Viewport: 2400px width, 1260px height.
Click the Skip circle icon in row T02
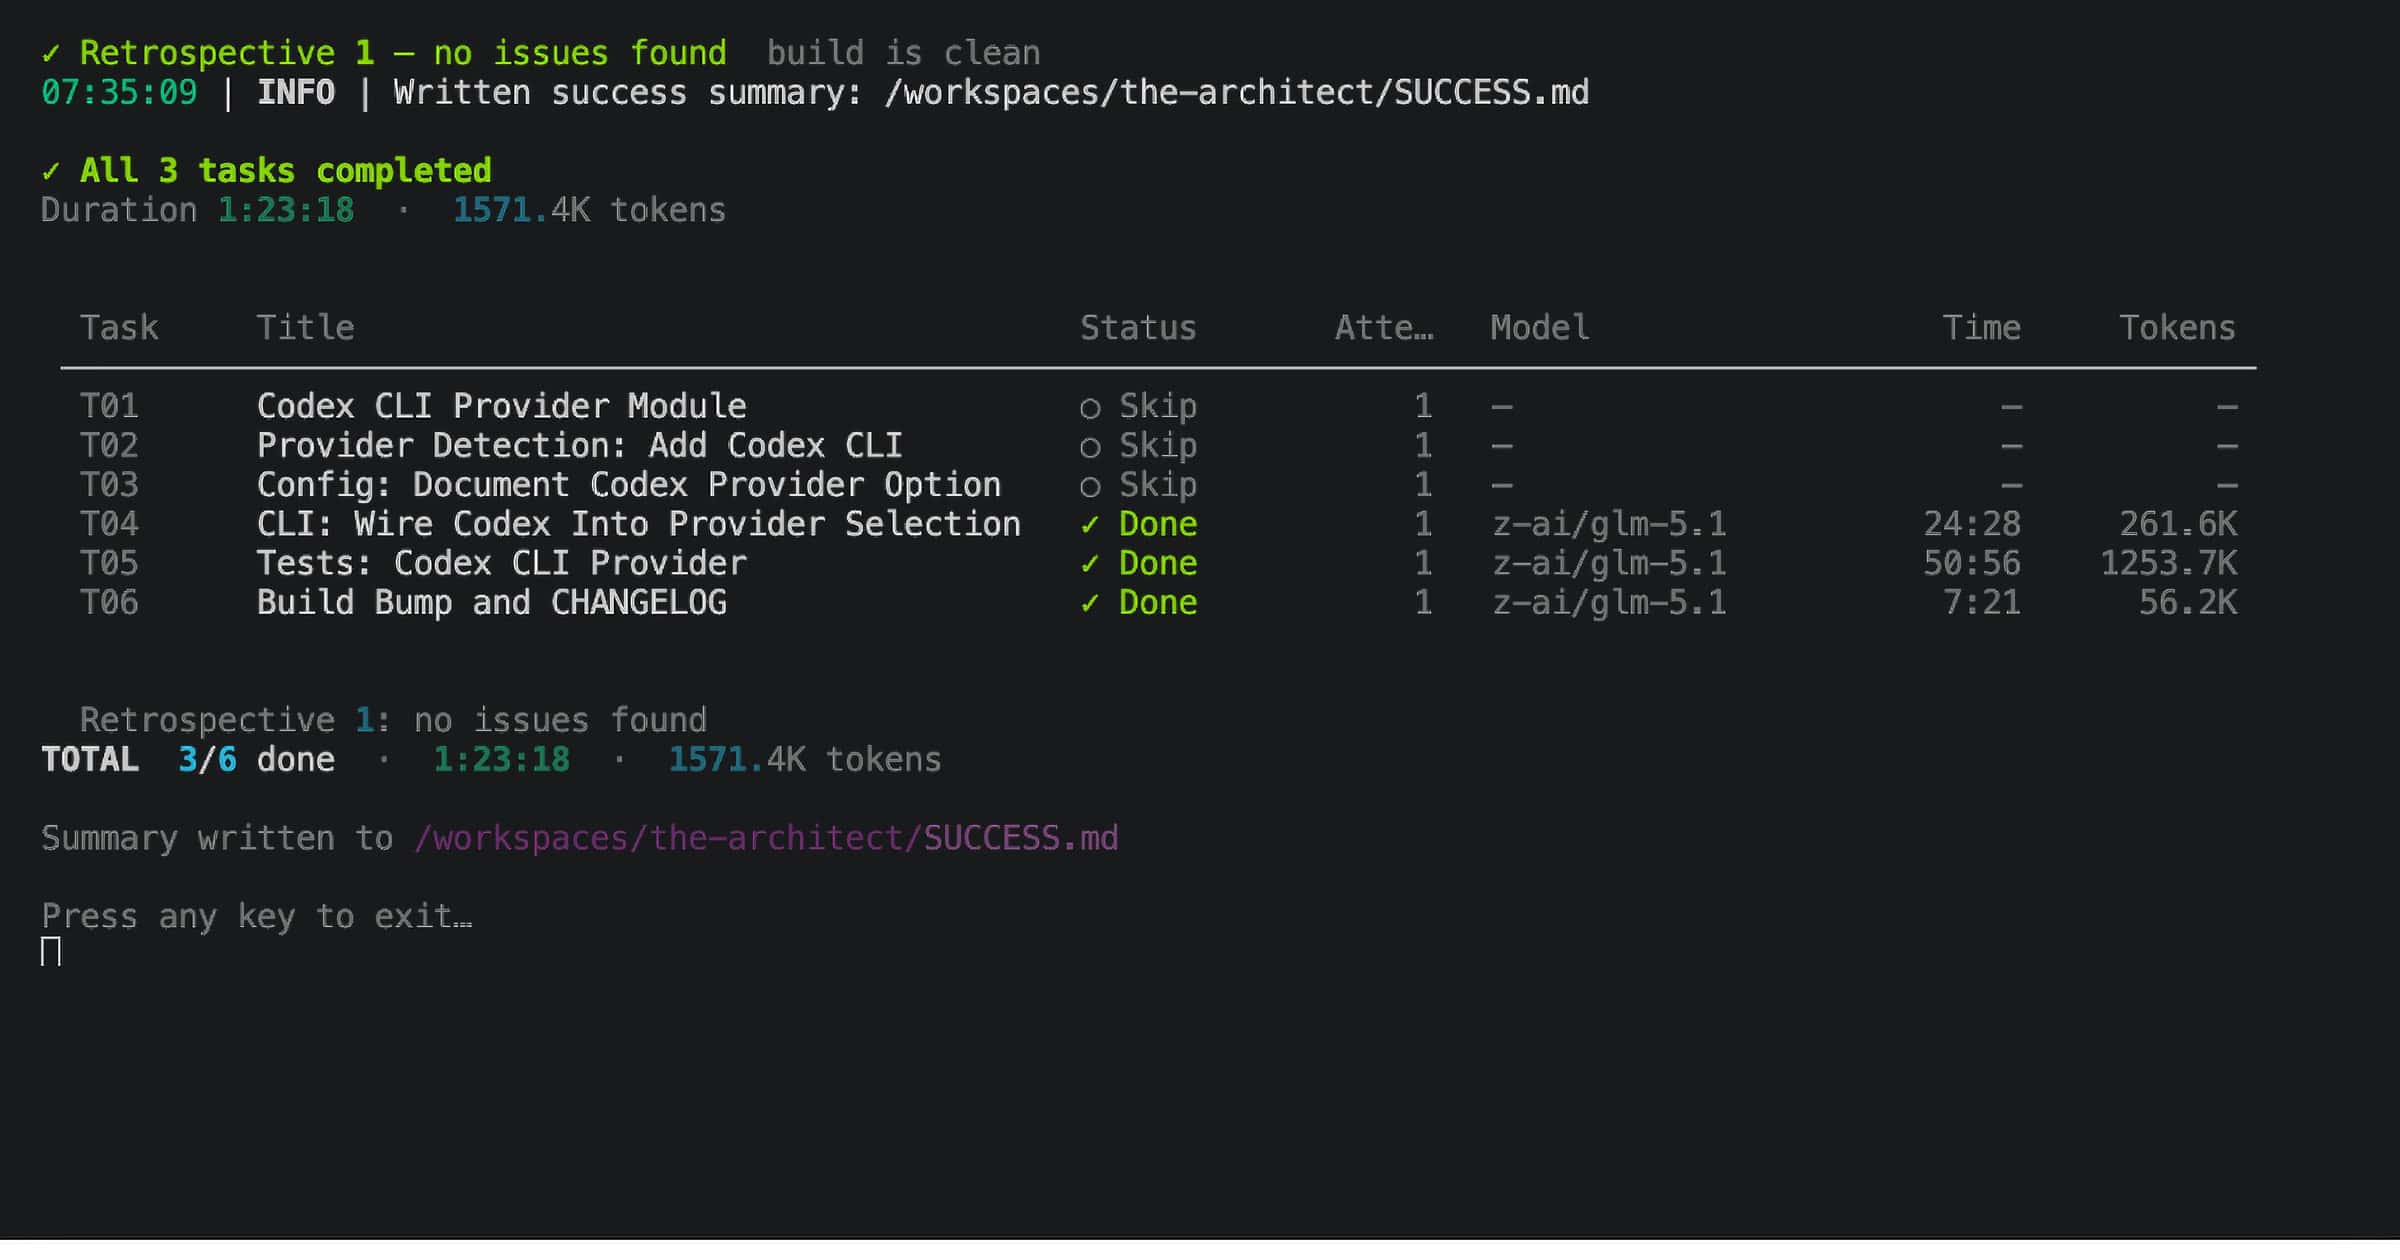click(x=1090, y=447)
